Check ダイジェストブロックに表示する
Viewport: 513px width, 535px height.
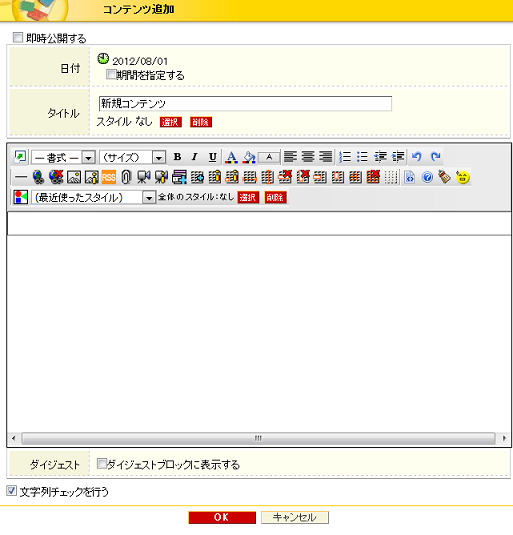click(101, 463)
